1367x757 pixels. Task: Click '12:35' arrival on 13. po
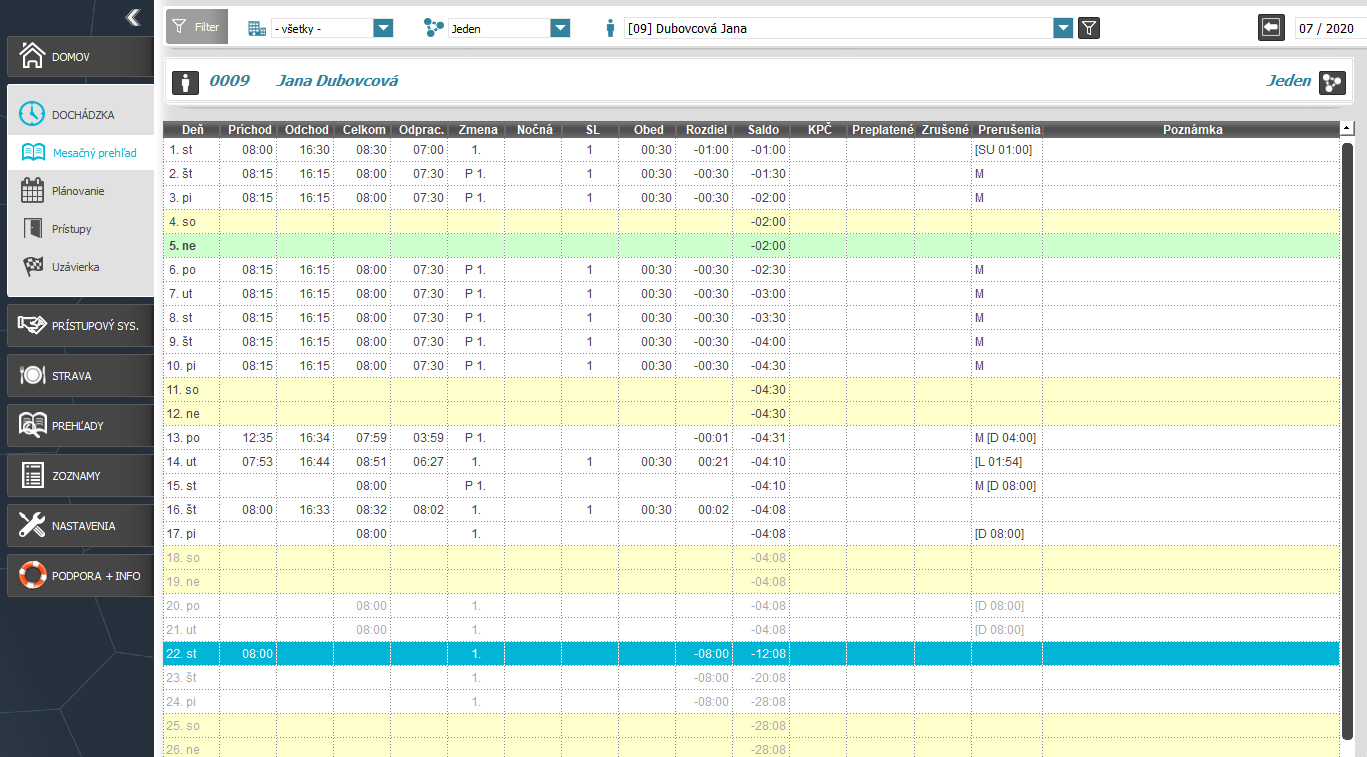(x=257, y=438)
